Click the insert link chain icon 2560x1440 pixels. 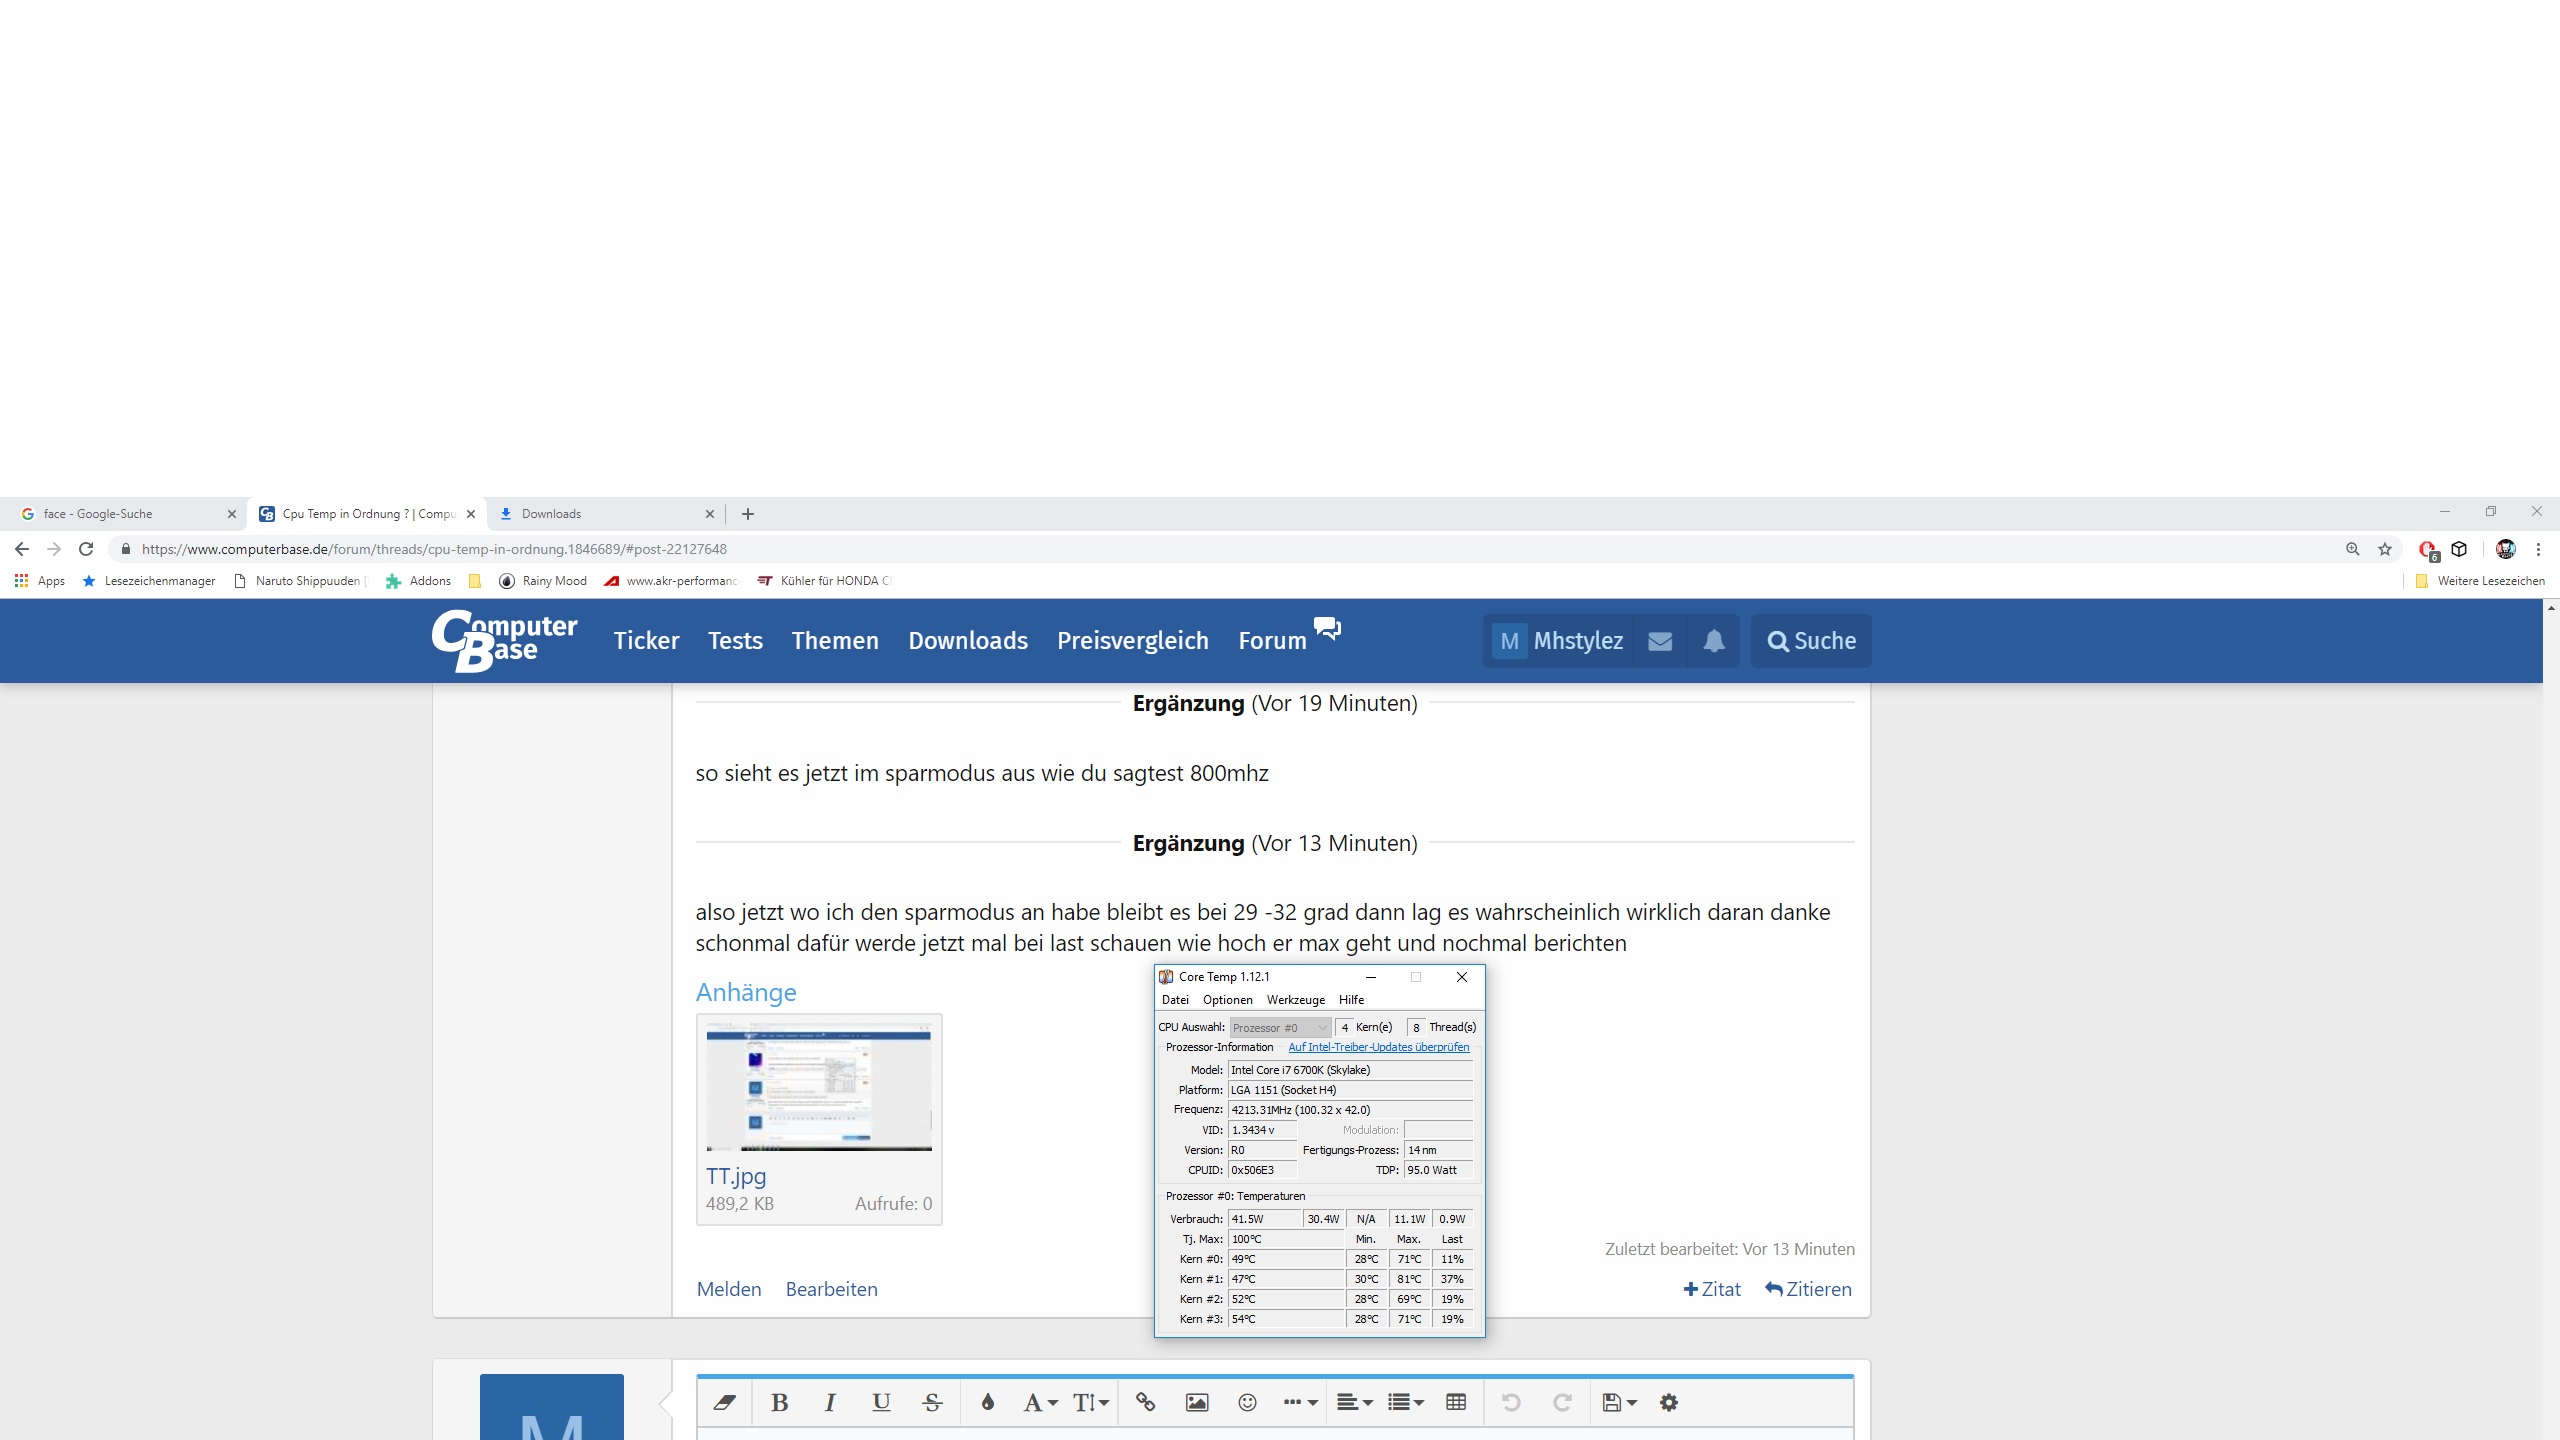(x=1146, y=1403)
